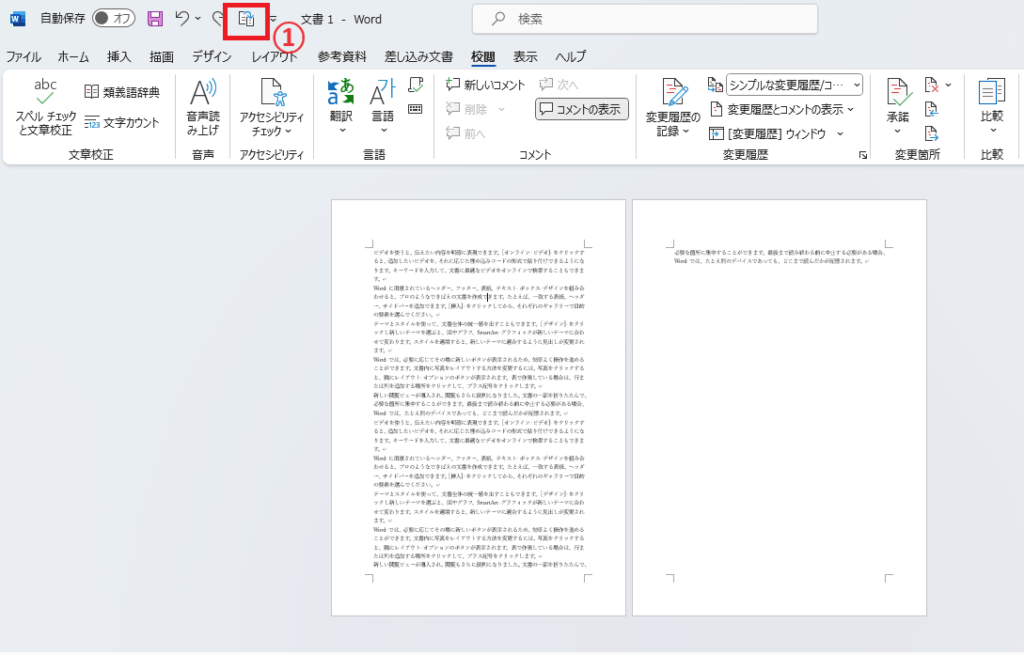Open アクセシビリティ チェック dropdown
Screen dimensions: 1024x654
(x=272, y=107)
